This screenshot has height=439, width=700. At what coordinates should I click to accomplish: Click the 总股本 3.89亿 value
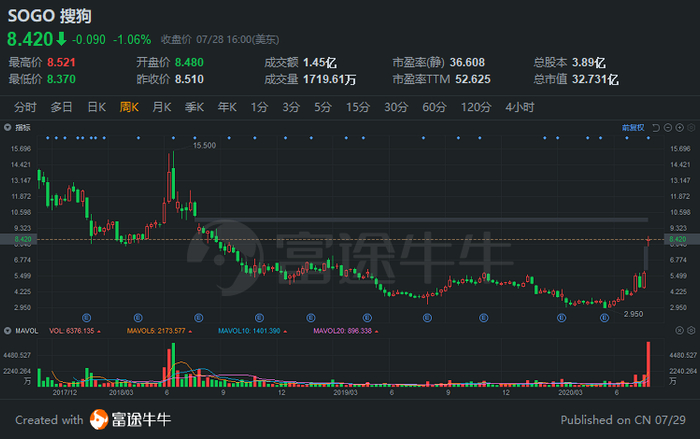pos(589,63)
